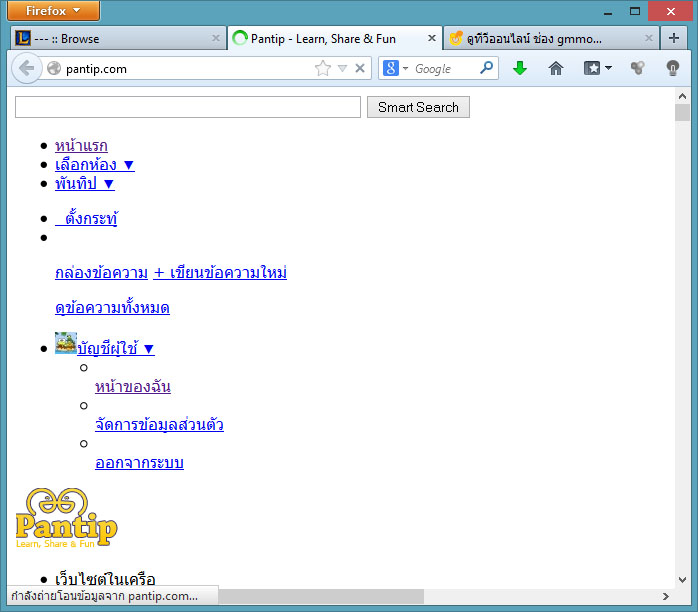This screenshot has height=612, width=698.
Task: Open the หน้าของฉัน link
Action: (133, 386)
